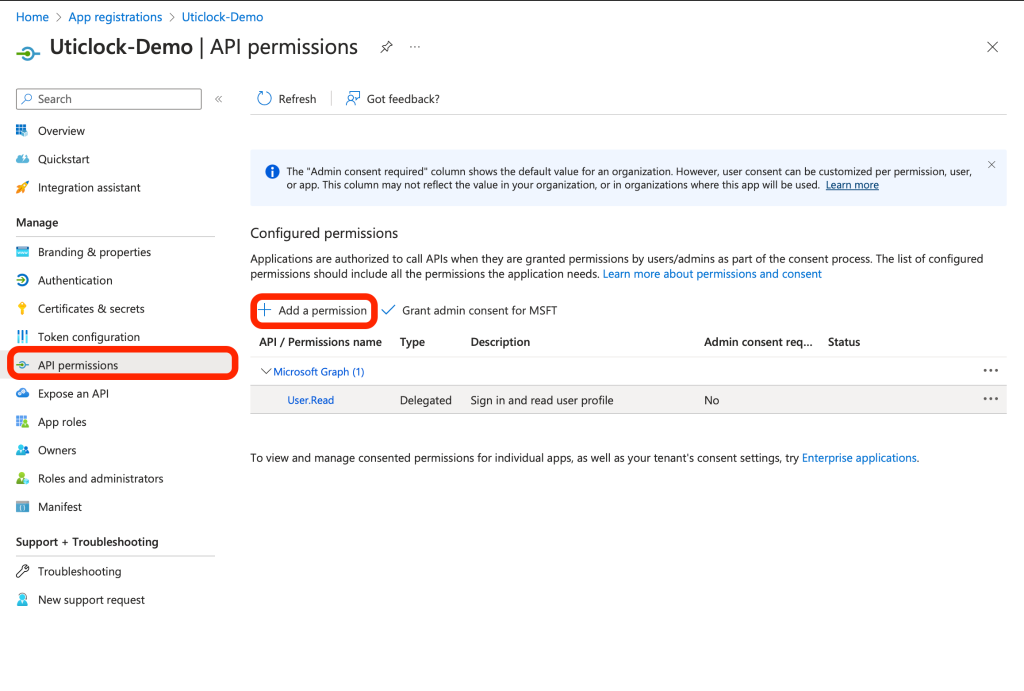Focus the sidebar Search field
Viewport: 1024px width, 691px height.
pyautogui.click(x=109, y=99)
